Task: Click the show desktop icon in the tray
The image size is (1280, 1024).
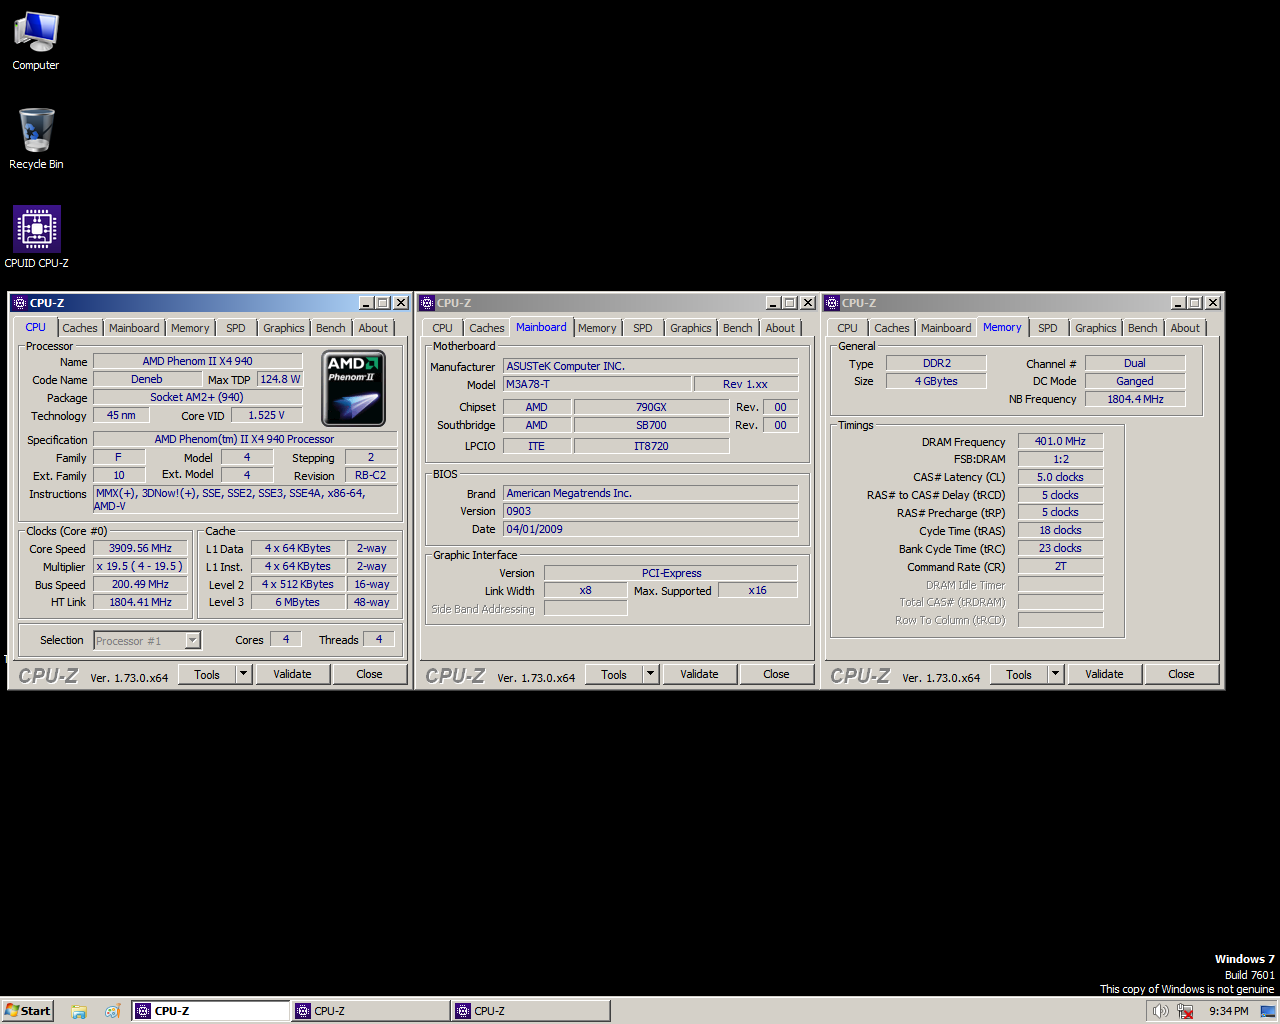Action: click(x=1268, y=1011)
